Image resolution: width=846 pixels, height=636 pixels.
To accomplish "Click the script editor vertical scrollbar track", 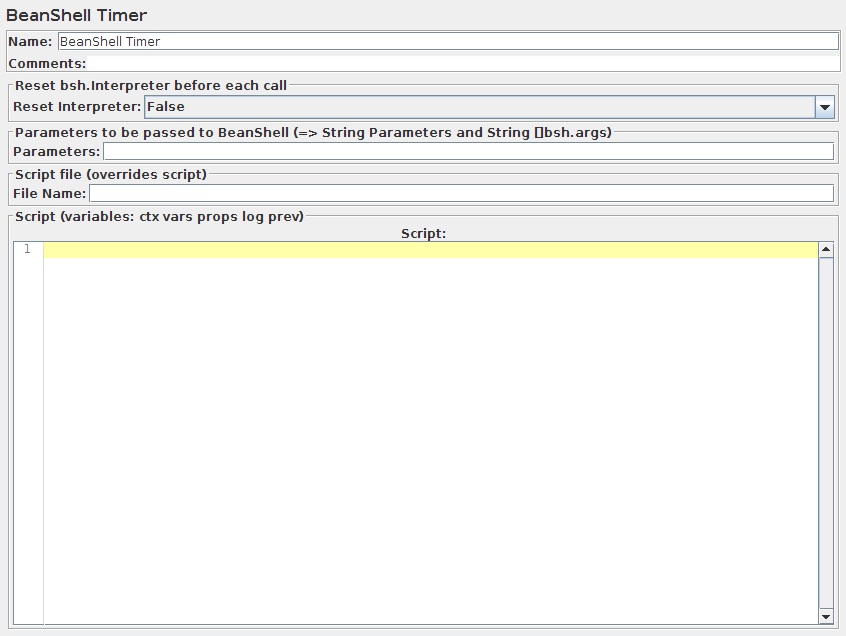I will [826, 430].
